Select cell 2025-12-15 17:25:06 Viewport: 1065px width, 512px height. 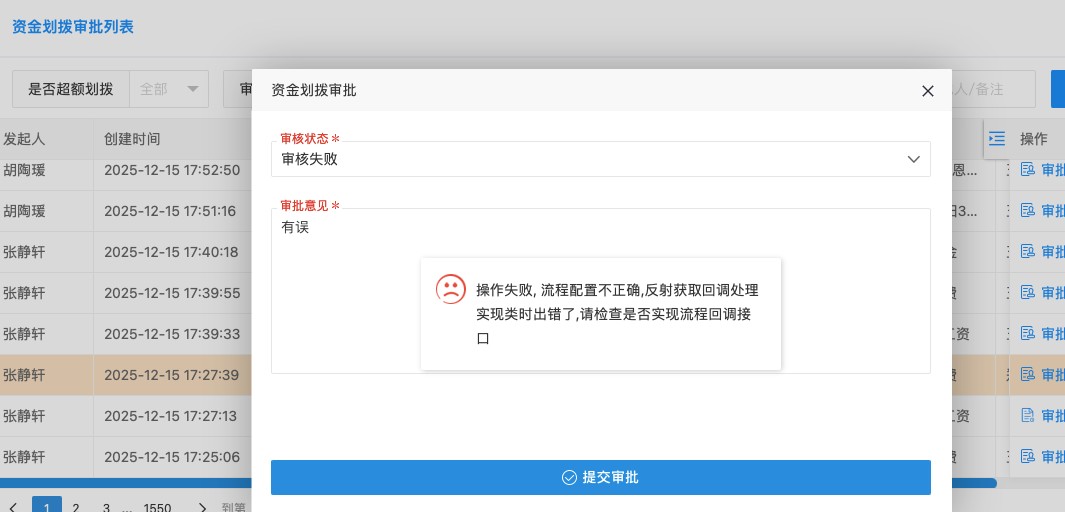point(172,456)
